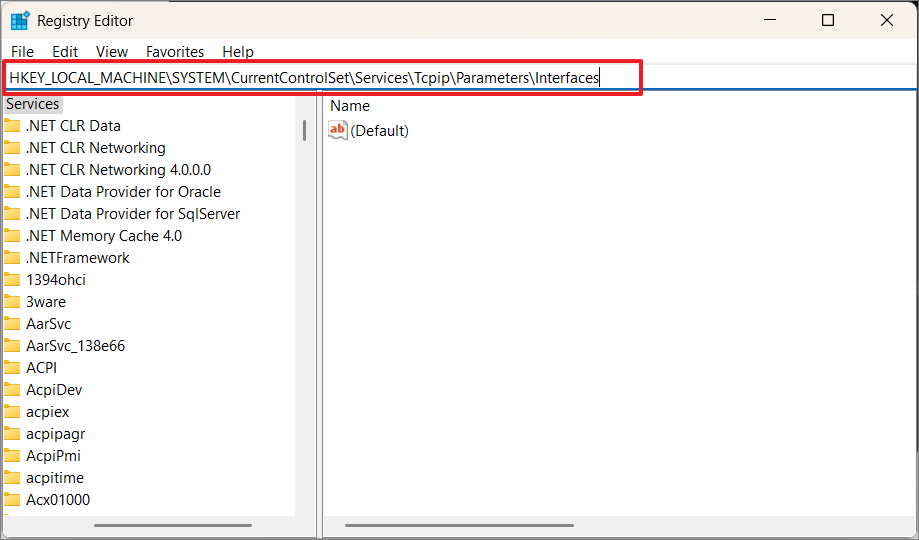Click the Registry Editor app icon in title bar
Viewport: 919px width, 540px height.
tap(20, 21)
